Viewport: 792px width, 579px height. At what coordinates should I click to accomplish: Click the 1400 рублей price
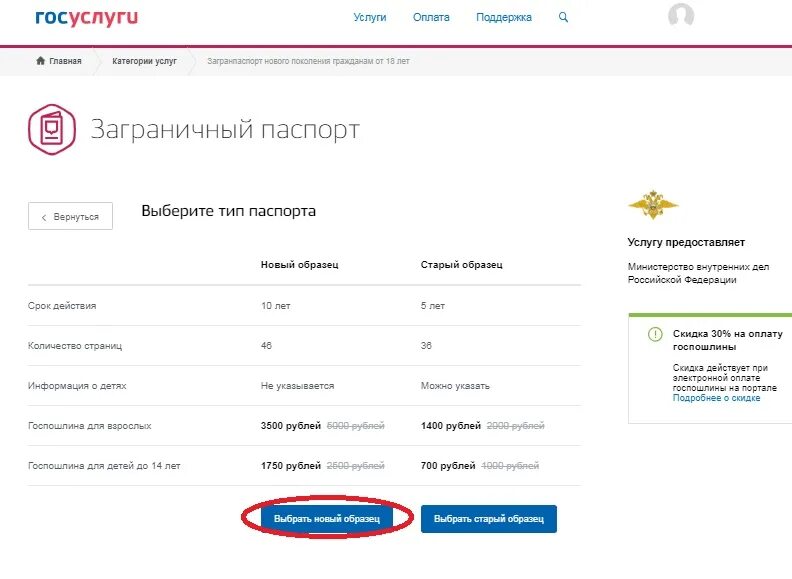coord(451,426)
